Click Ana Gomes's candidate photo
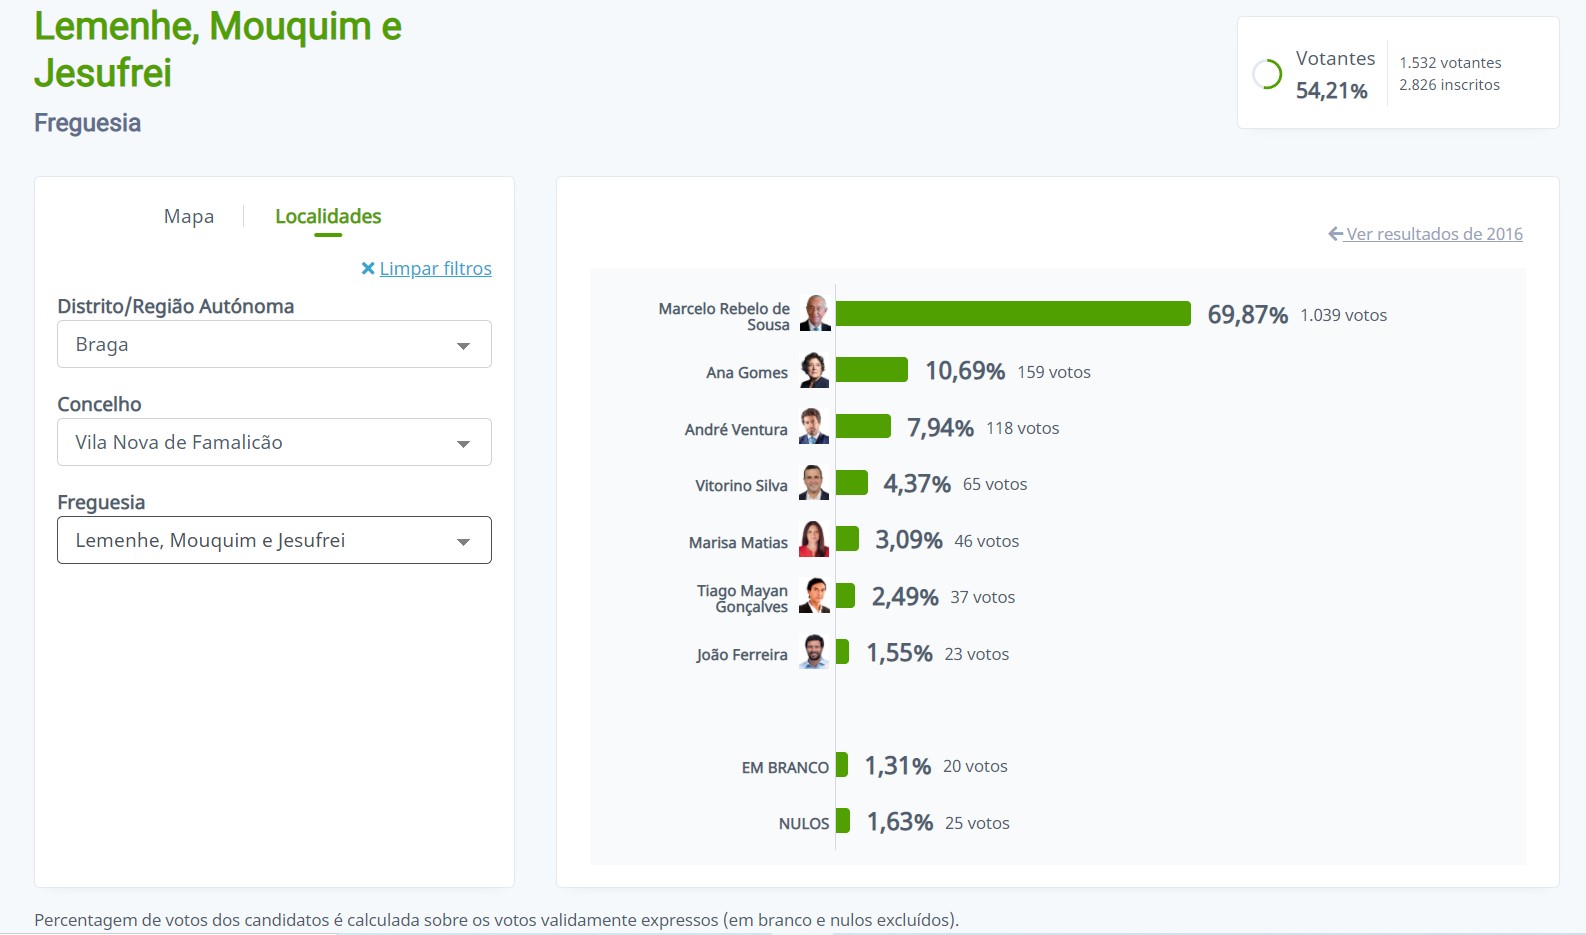Viewport: 1586px width, 935px height. pos(815,371)
